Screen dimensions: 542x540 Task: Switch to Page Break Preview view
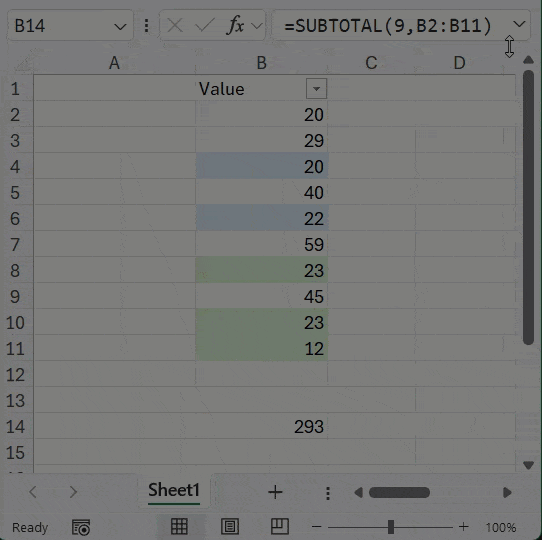click(x=280, y=527)
